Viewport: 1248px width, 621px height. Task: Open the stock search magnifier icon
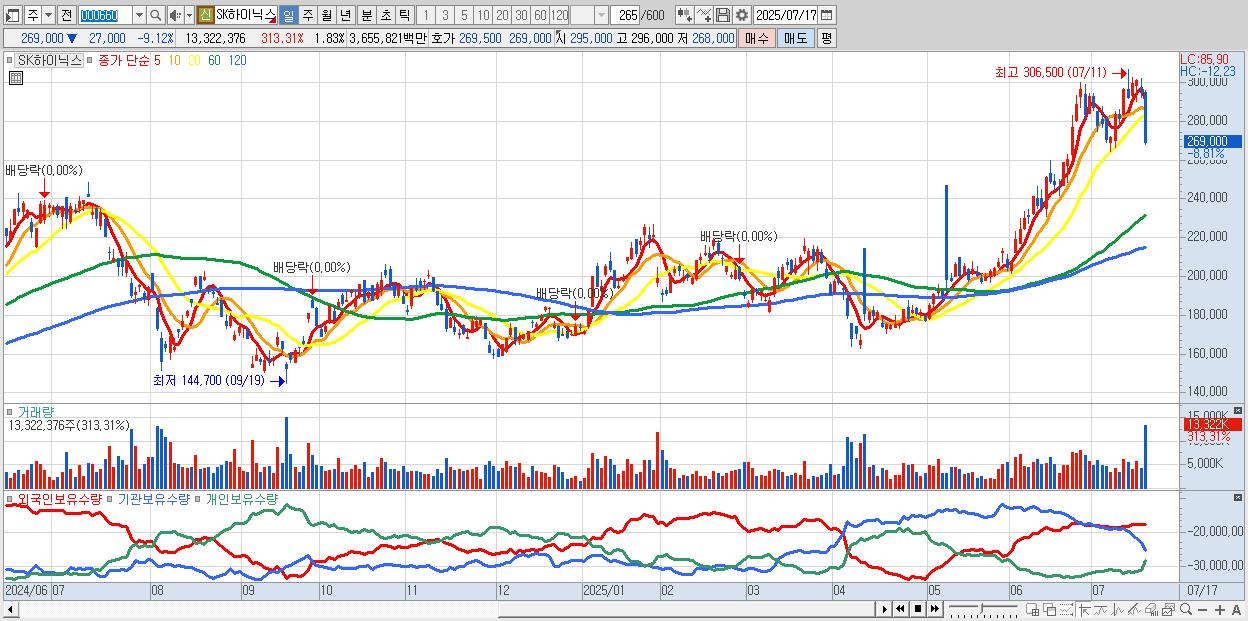point(155,15)
